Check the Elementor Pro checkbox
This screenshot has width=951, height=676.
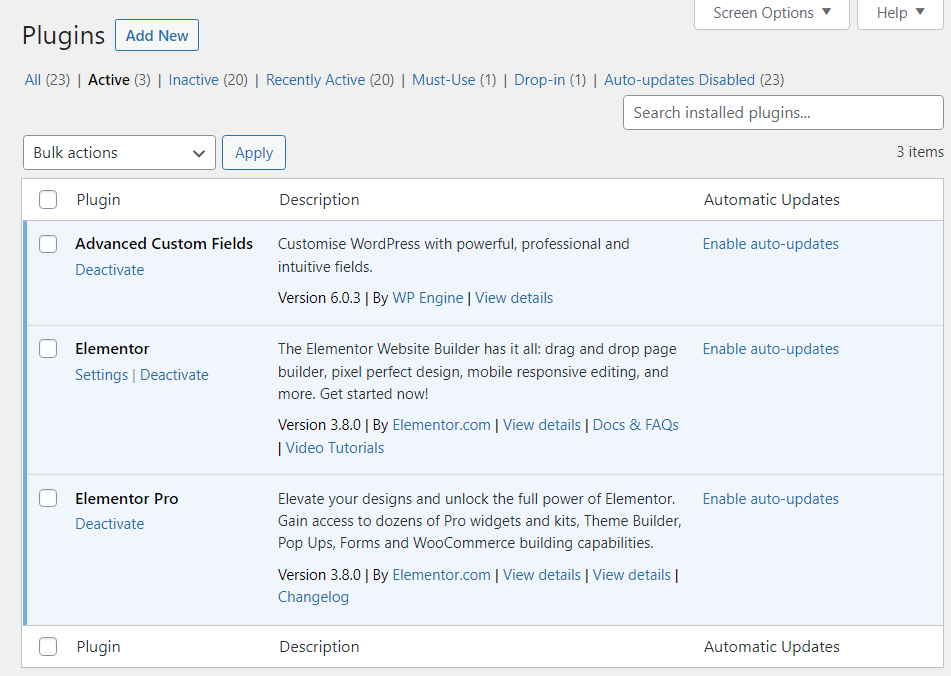point(48,499)
